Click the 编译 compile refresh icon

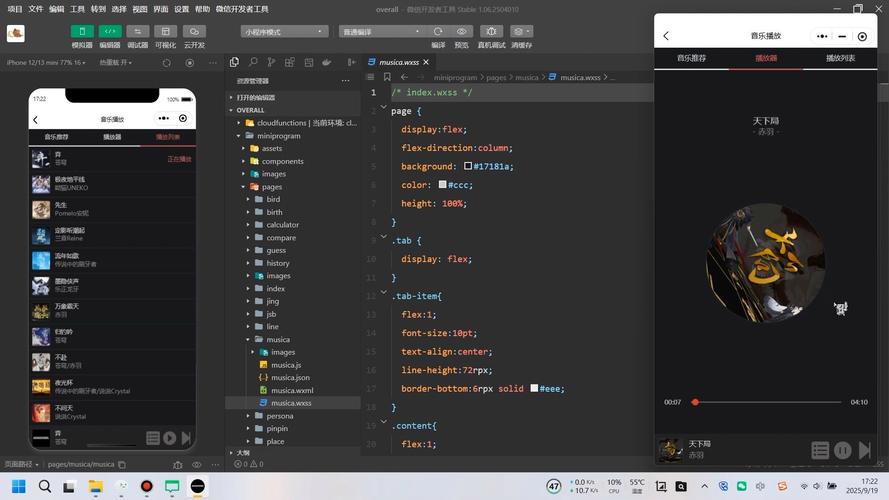tap(438, 31)
